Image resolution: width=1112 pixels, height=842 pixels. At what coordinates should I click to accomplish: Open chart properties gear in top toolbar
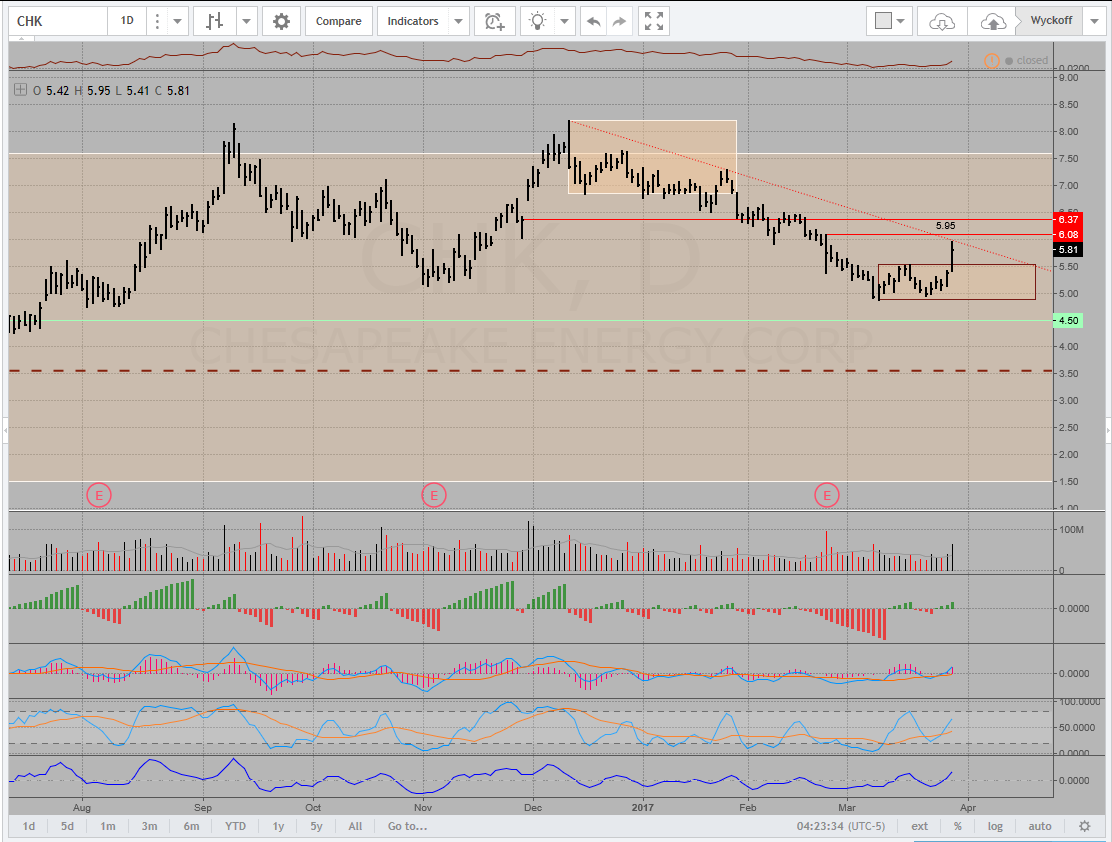click(x=282, y=21)
